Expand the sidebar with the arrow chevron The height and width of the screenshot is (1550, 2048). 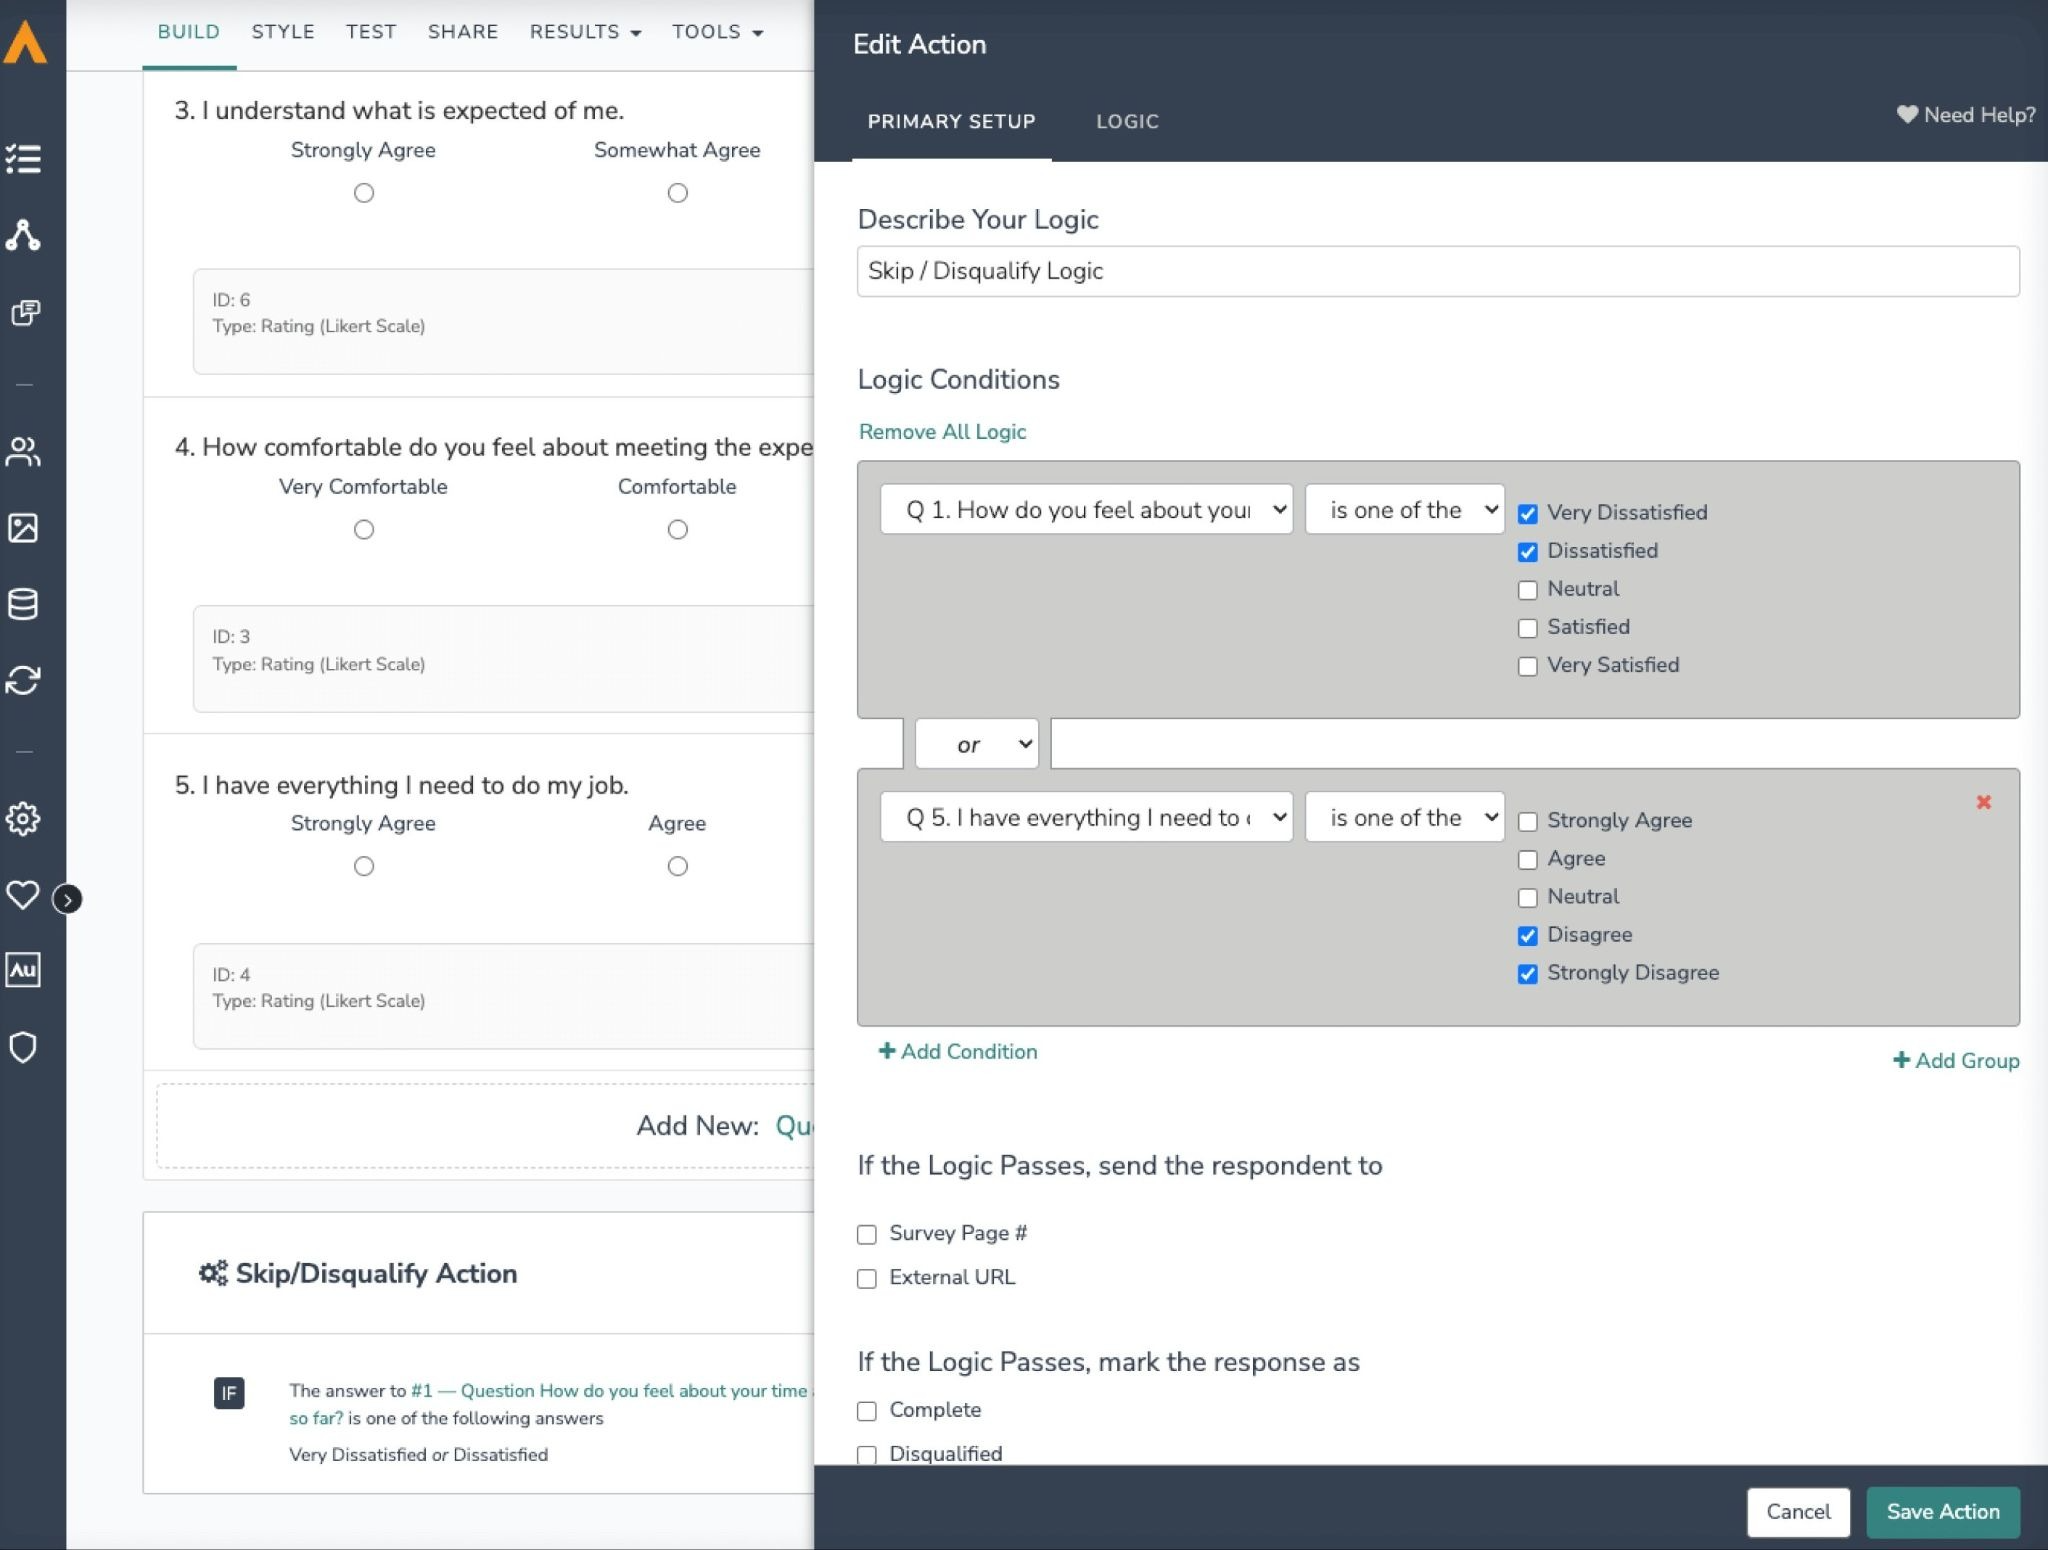[67, 899]
